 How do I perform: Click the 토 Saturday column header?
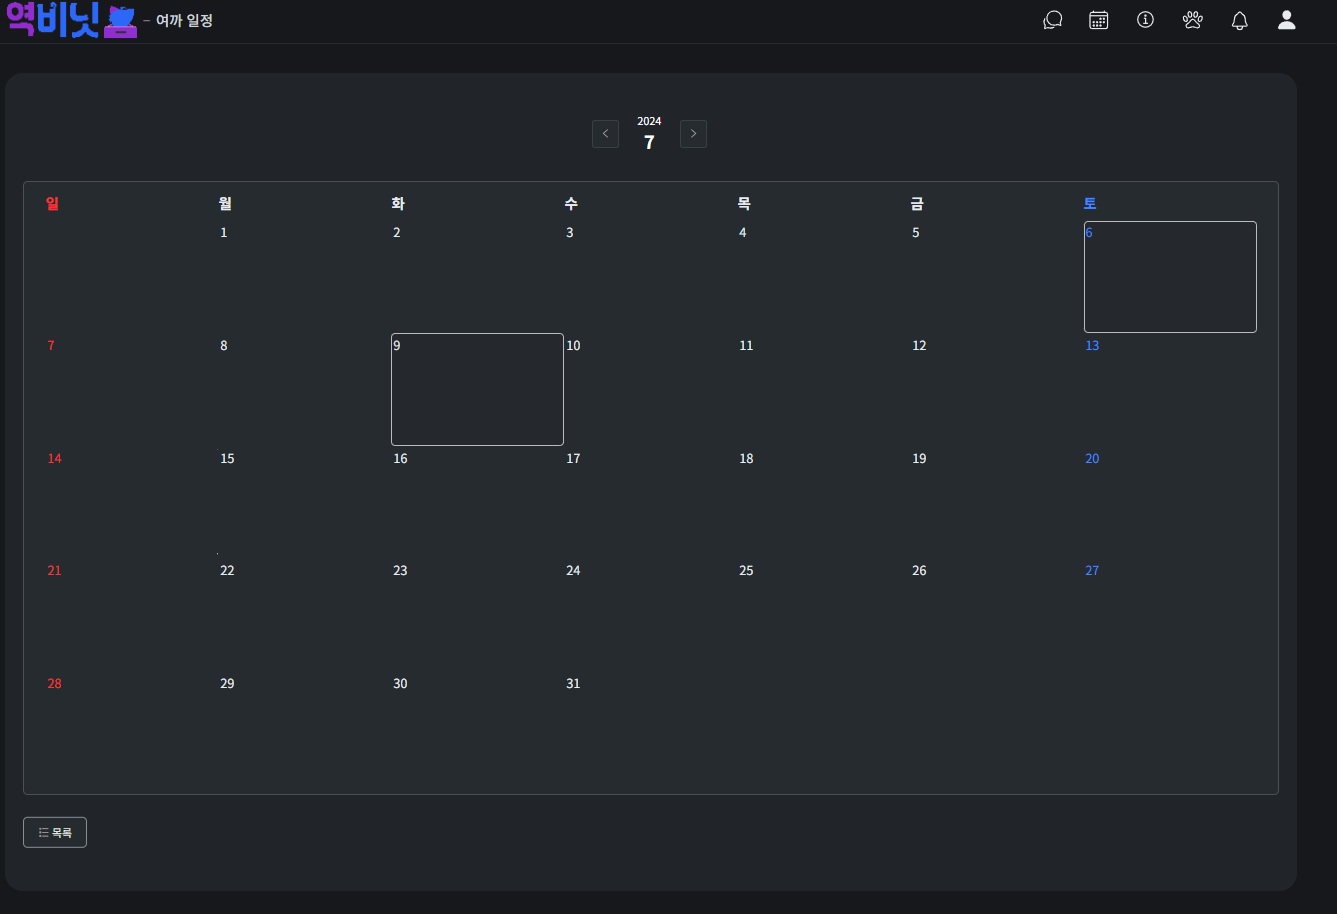coord(1090,204)
